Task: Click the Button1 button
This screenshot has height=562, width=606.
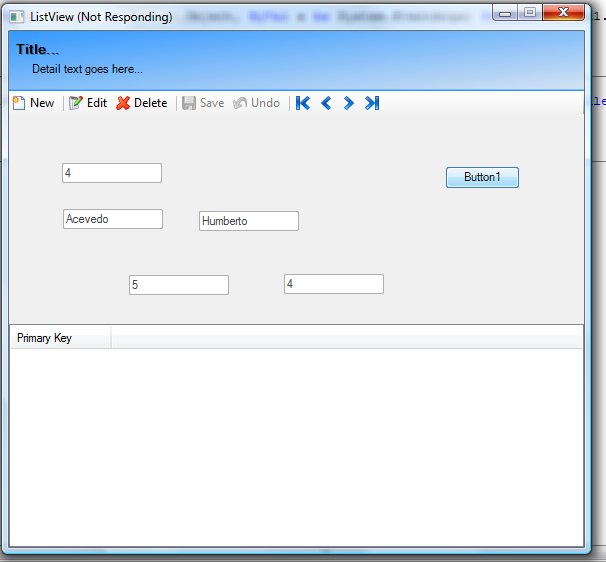Action: point(482,177)
